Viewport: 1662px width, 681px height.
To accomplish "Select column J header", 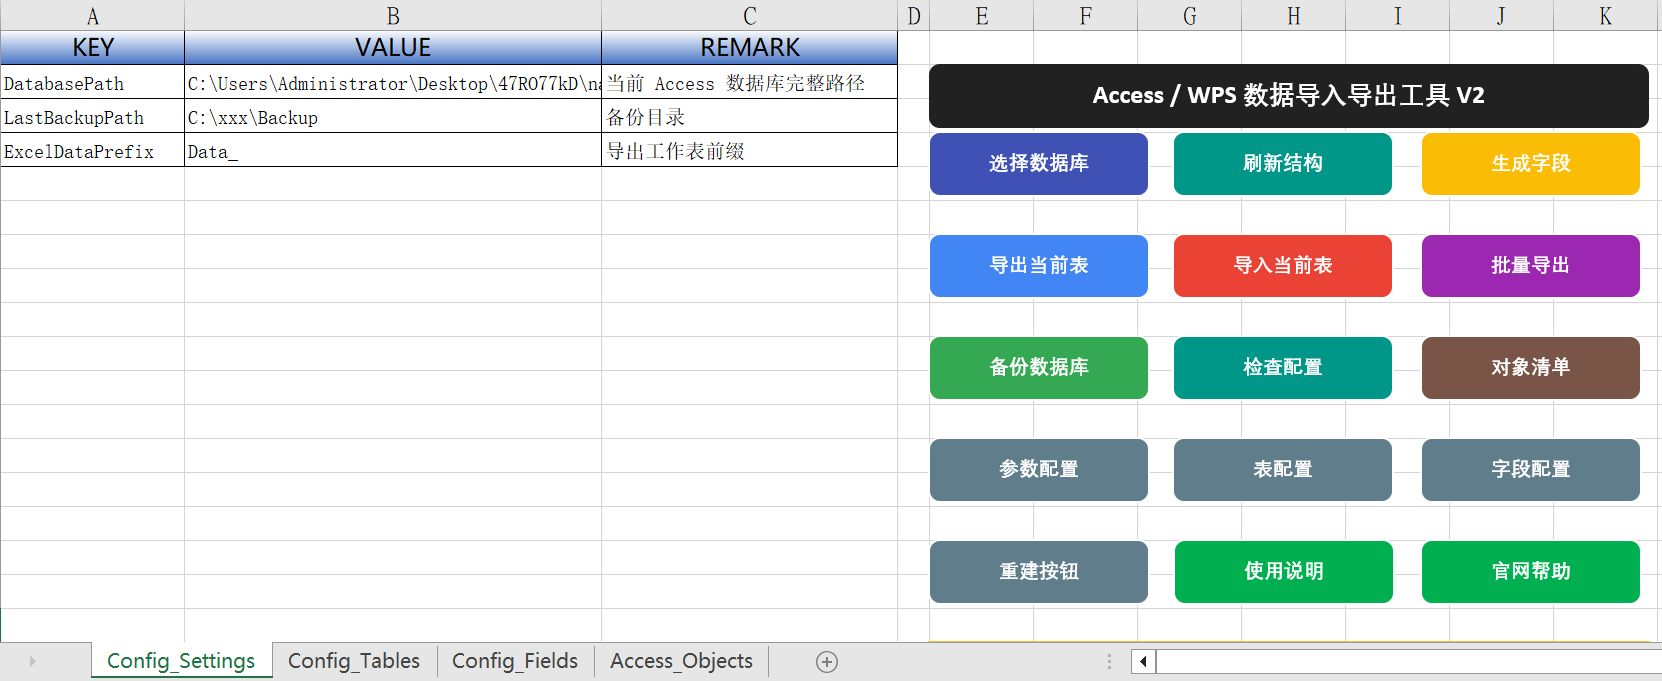I will (1501, 16).
